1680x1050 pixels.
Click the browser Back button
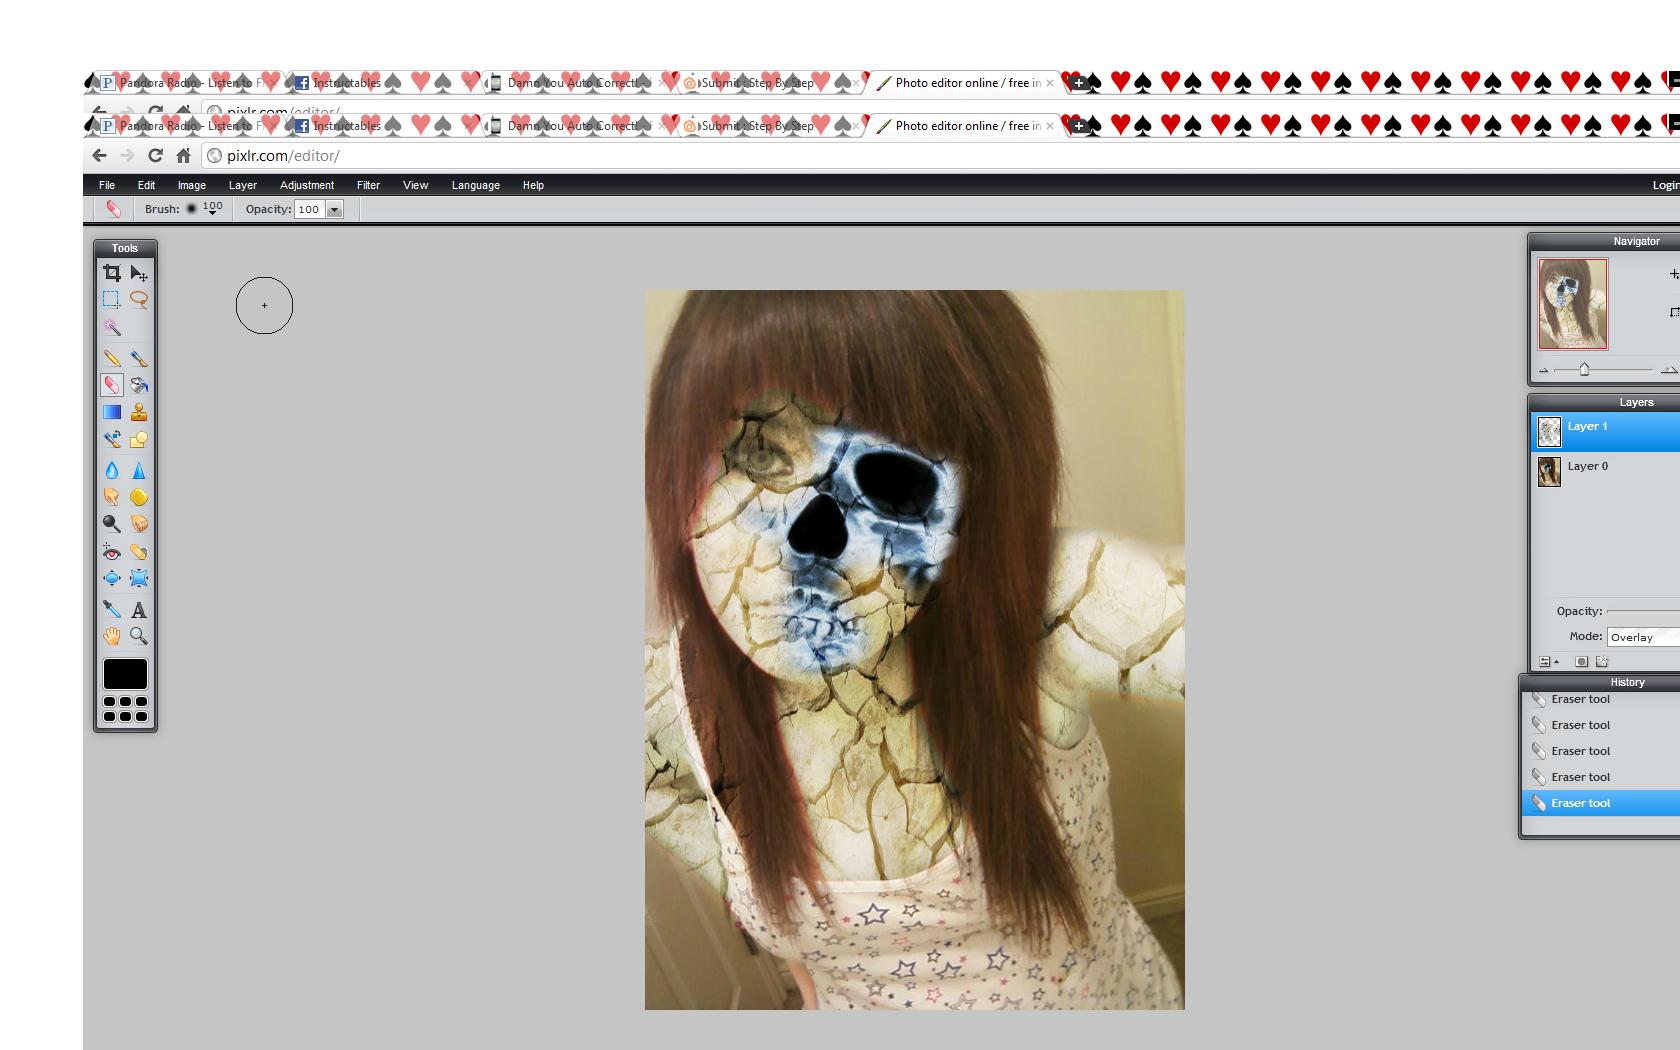tap(99, 155)
